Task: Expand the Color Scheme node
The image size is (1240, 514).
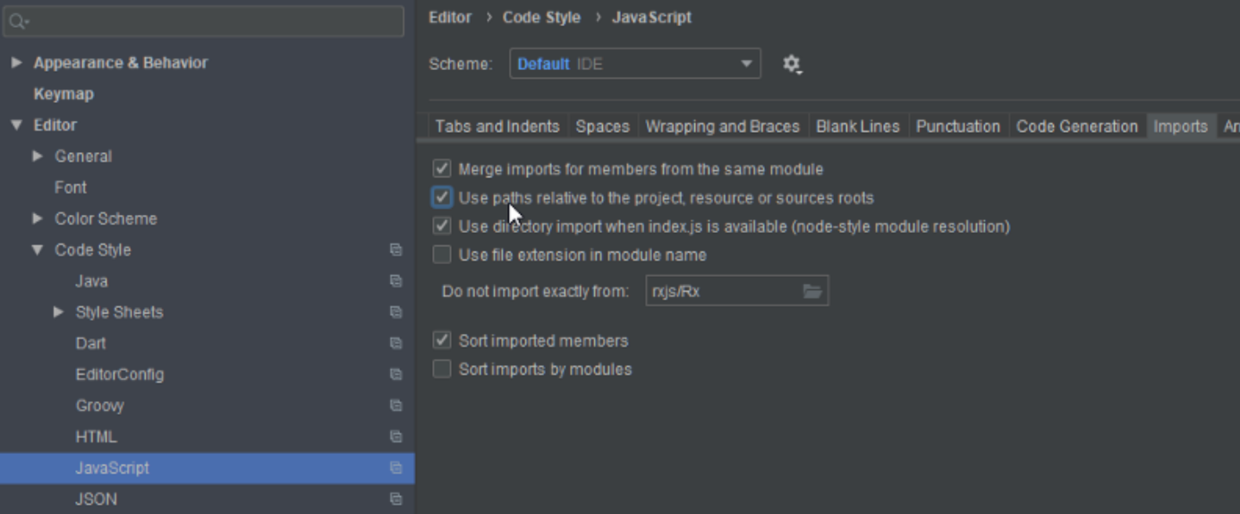Action: (x=38, y=218)
